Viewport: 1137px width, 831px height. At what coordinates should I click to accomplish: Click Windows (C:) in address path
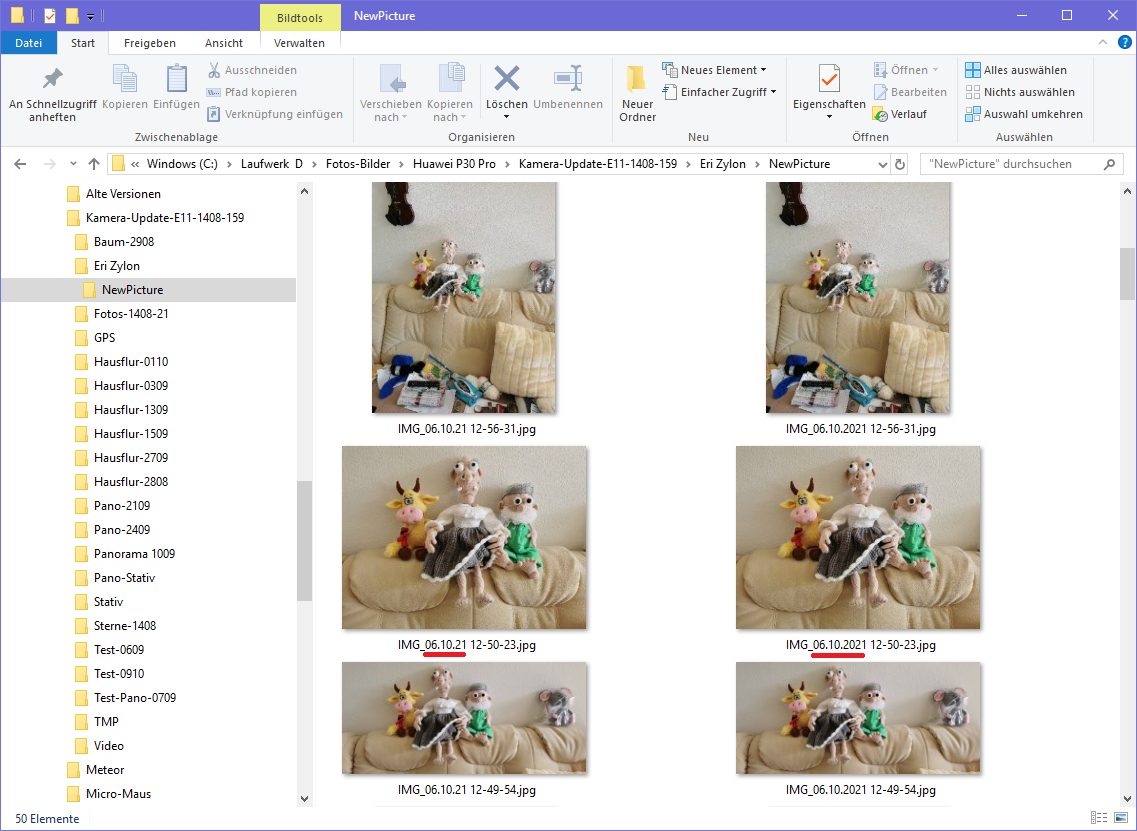[182, 164]
